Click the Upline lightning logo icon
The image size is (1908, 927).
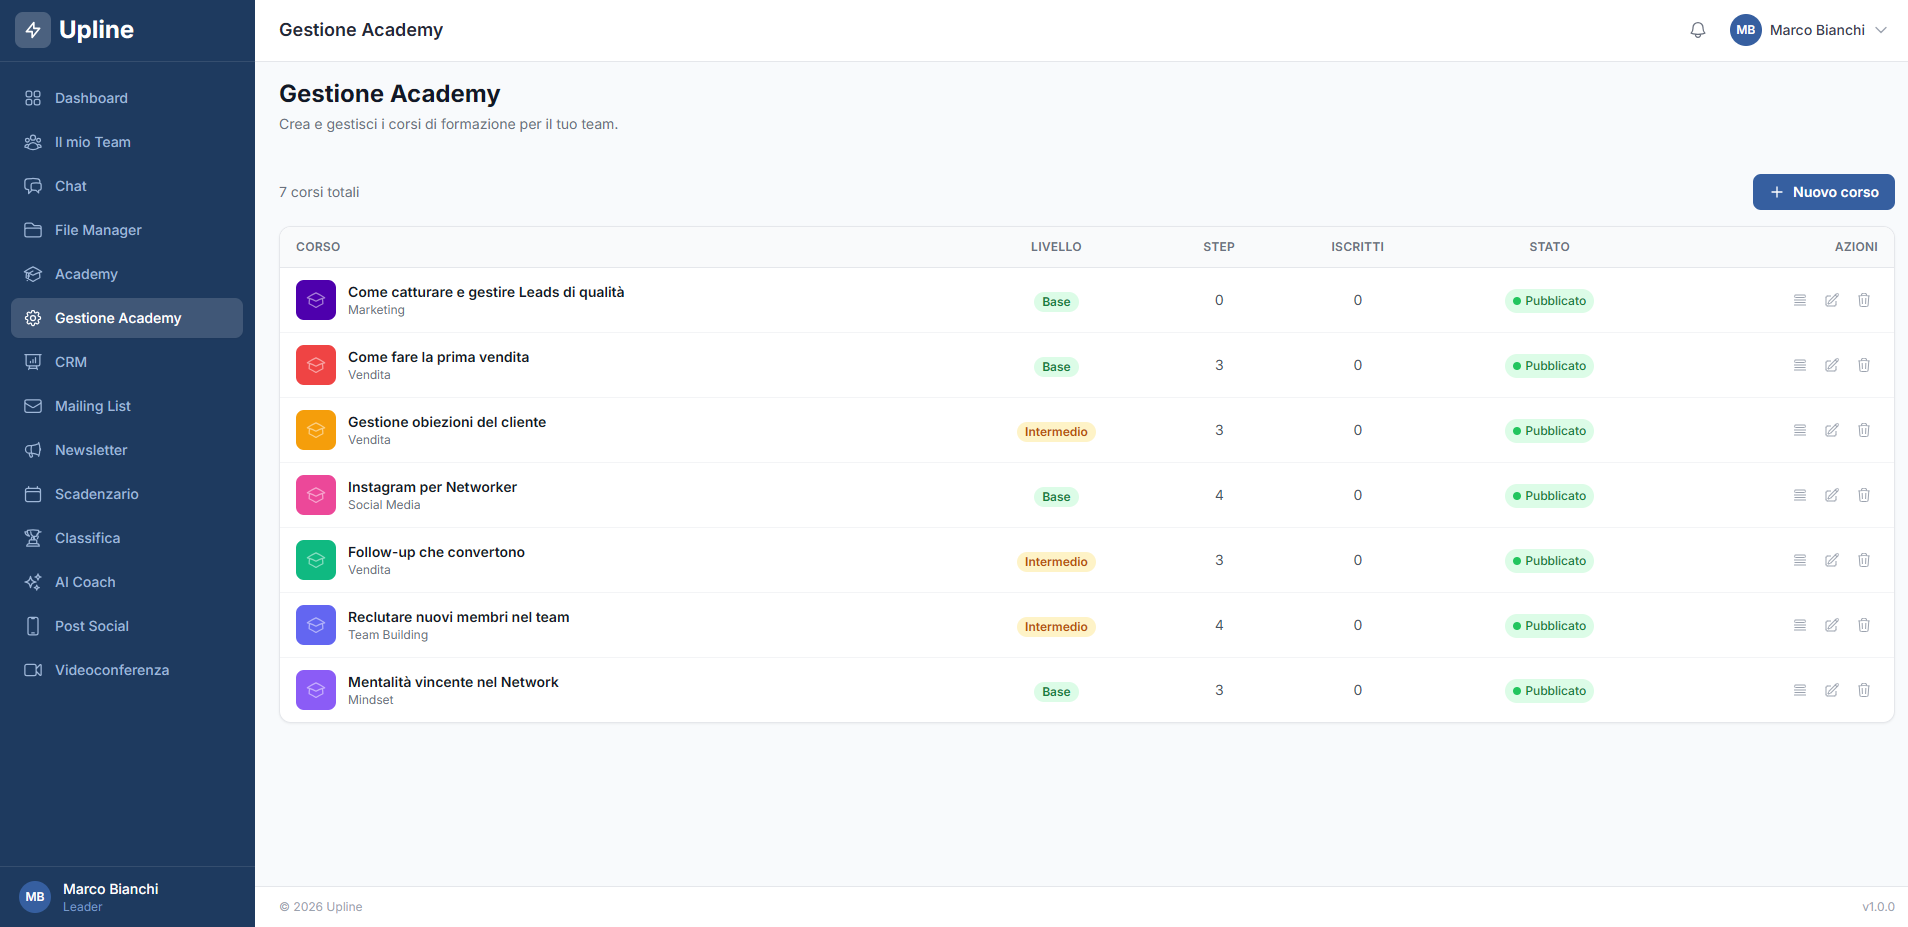tap(33, 30)
